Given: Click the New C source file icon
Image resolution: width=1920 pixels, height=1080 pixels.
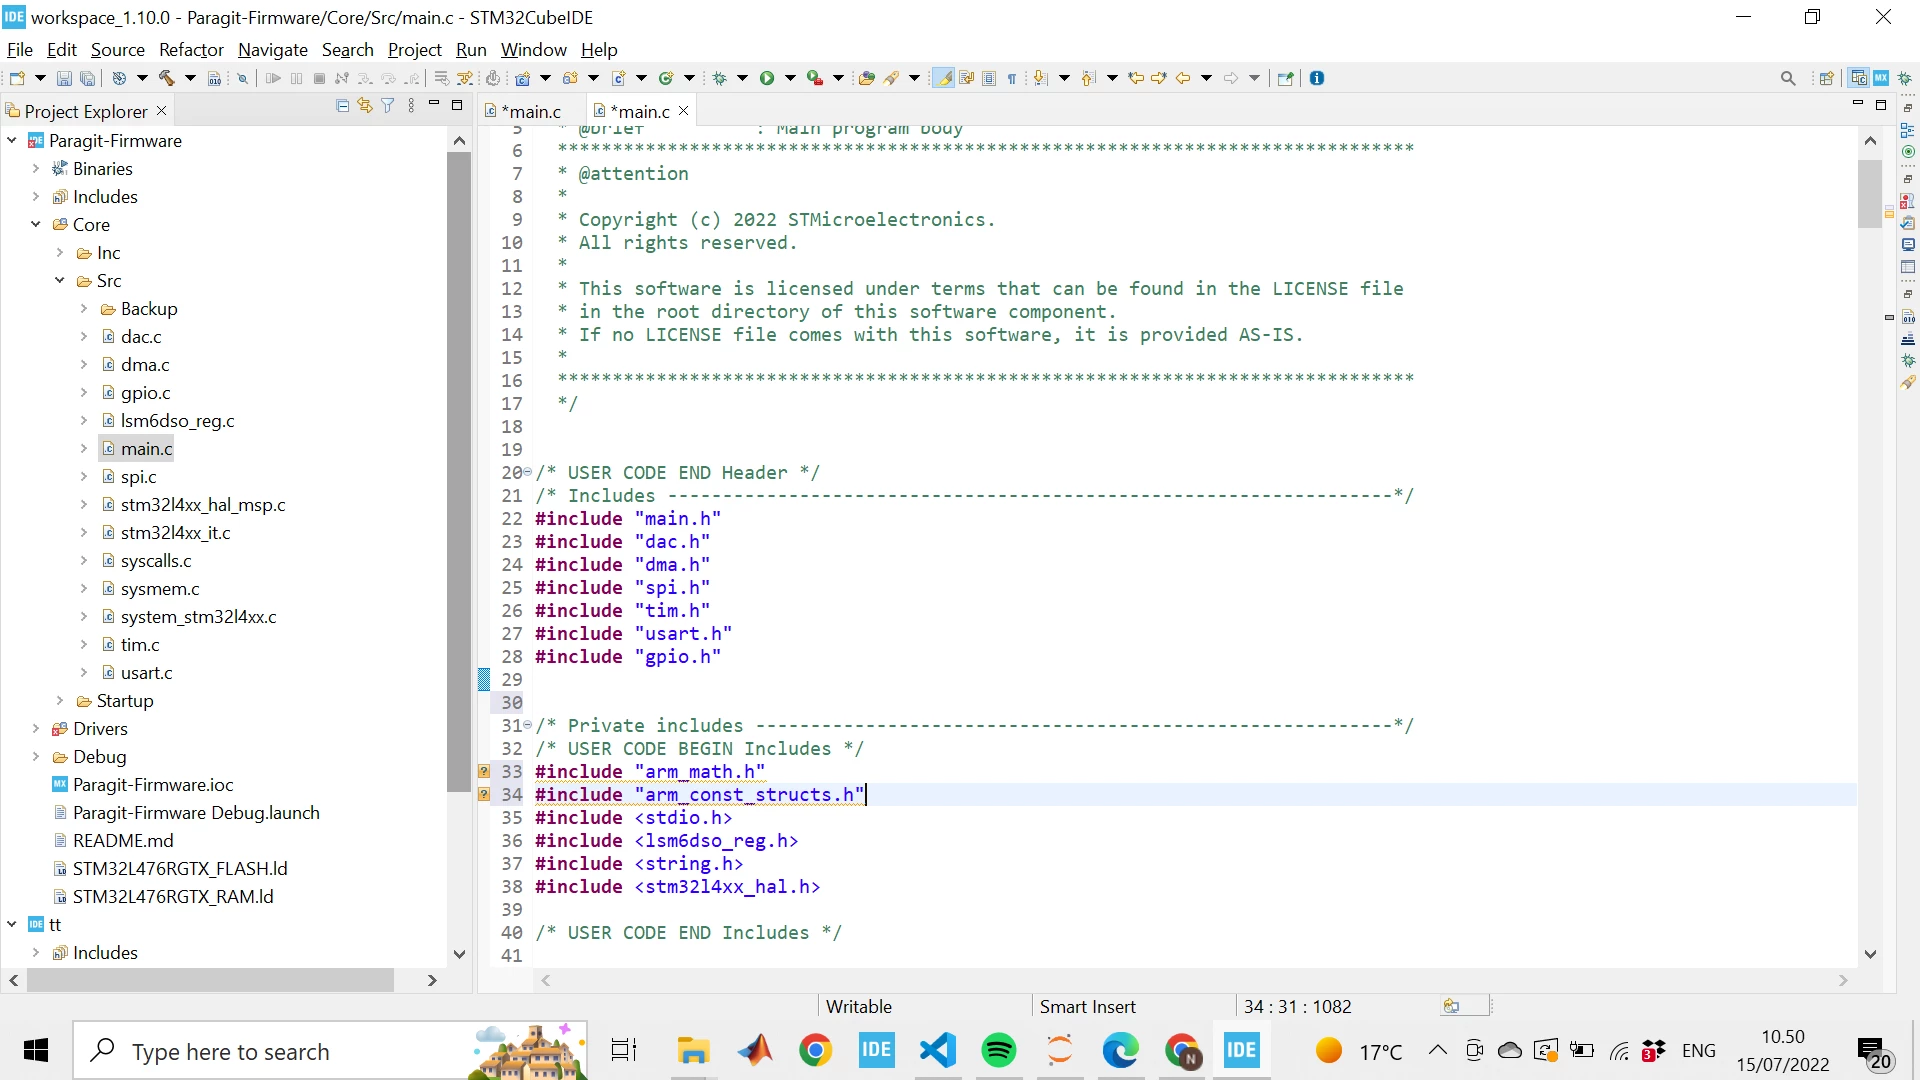Looking at the screenshot, I should pos(619,78).
